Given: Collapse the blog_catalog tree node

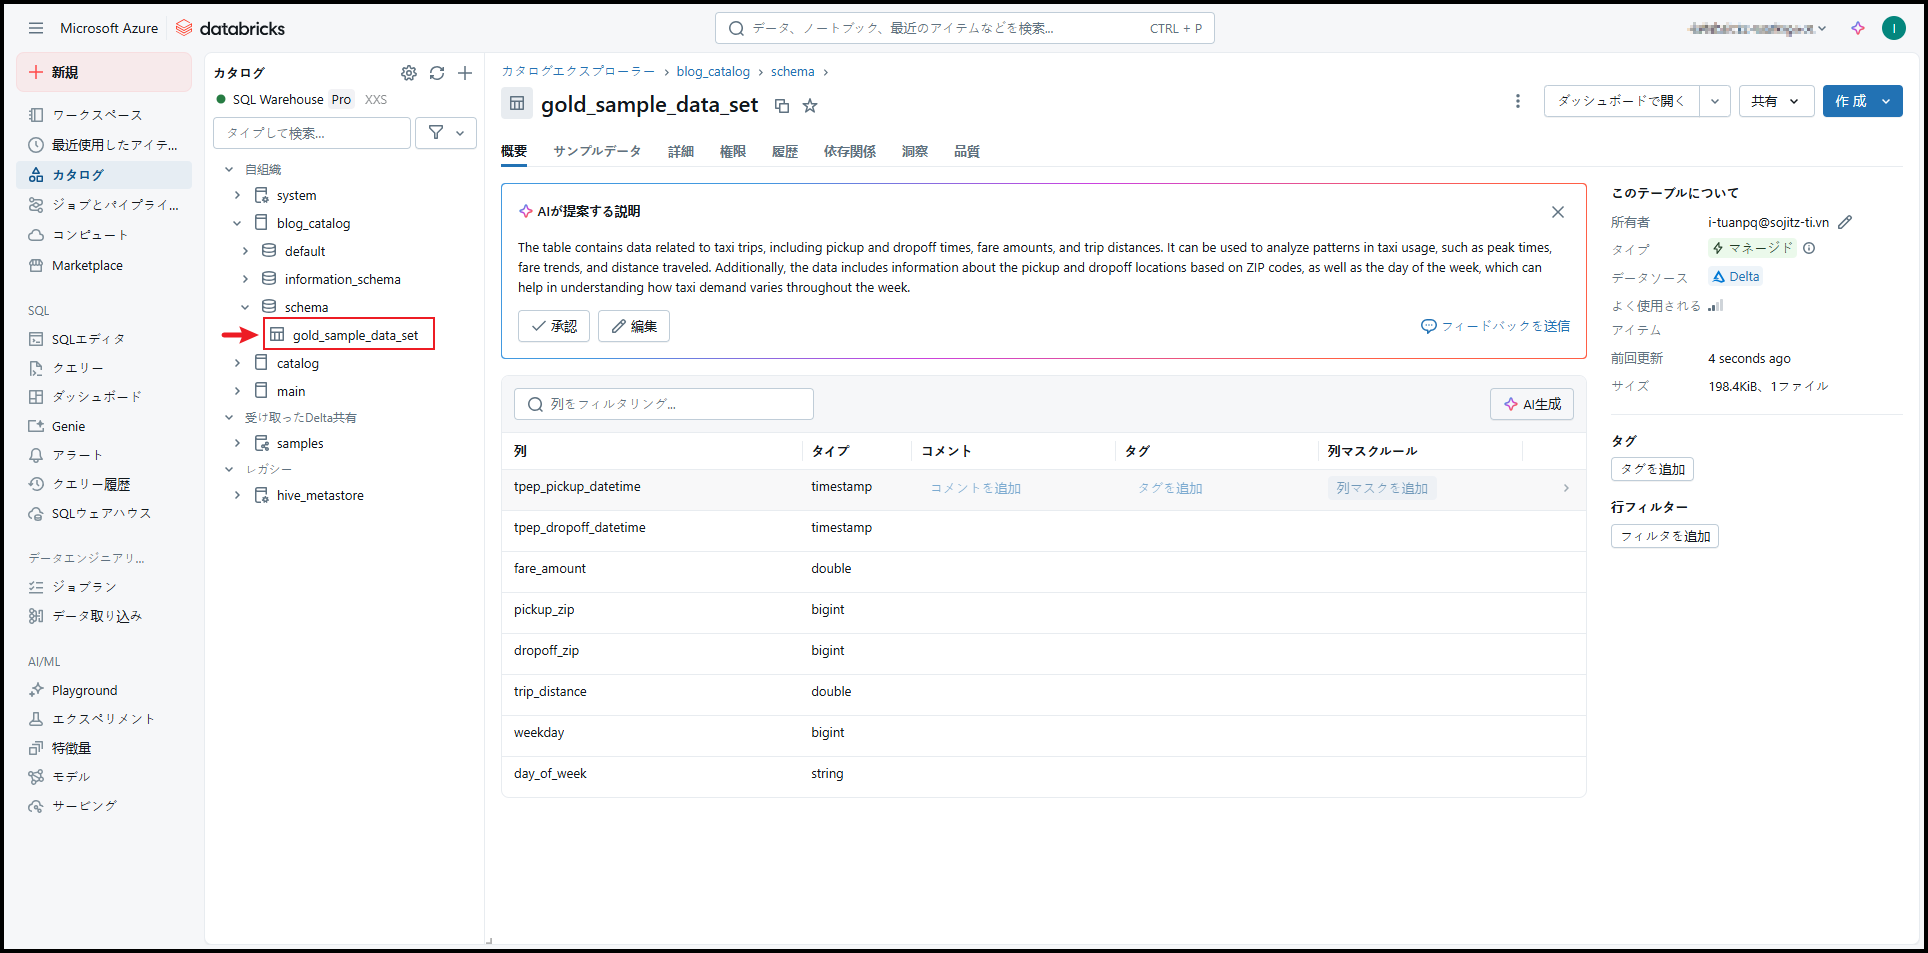Looking at the screenshot, I should (x=237, y=223).
